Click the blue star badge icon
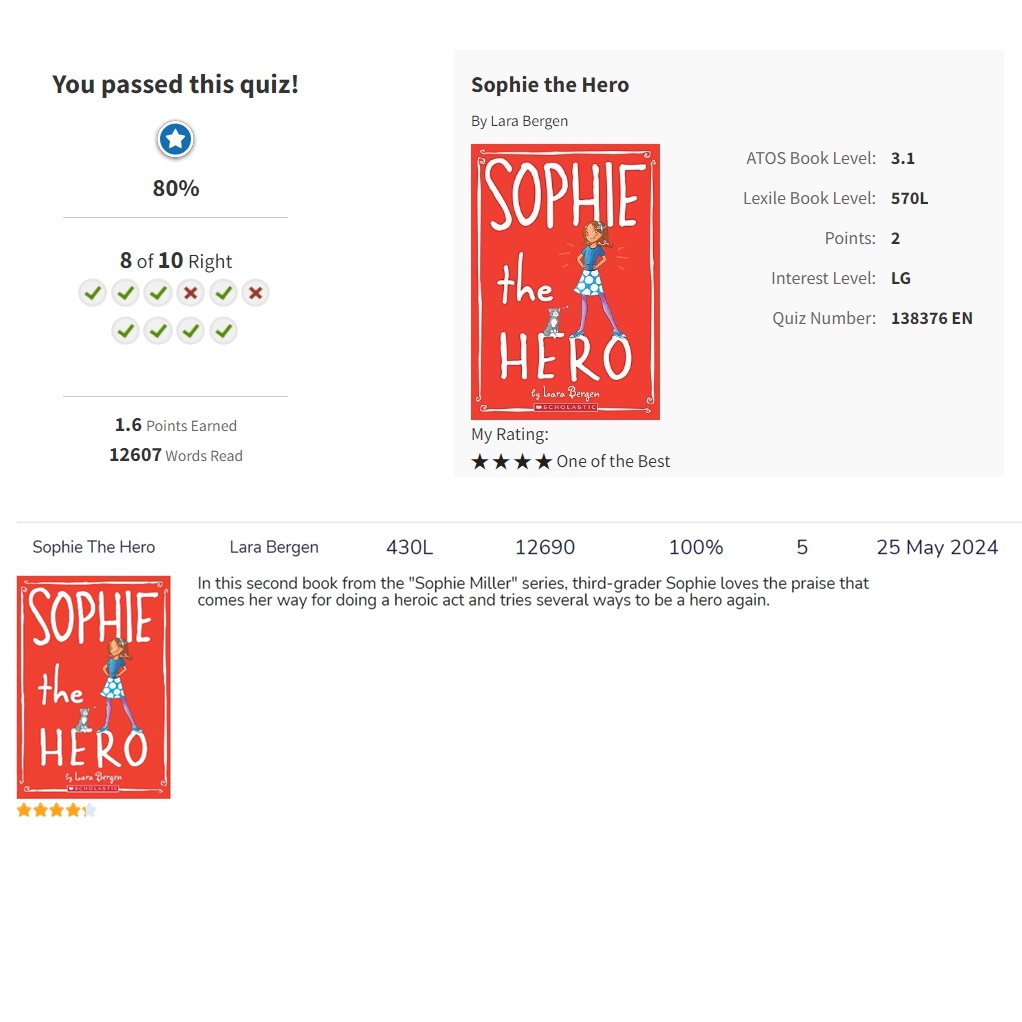 pyautogui.click(x=175, y=139)
